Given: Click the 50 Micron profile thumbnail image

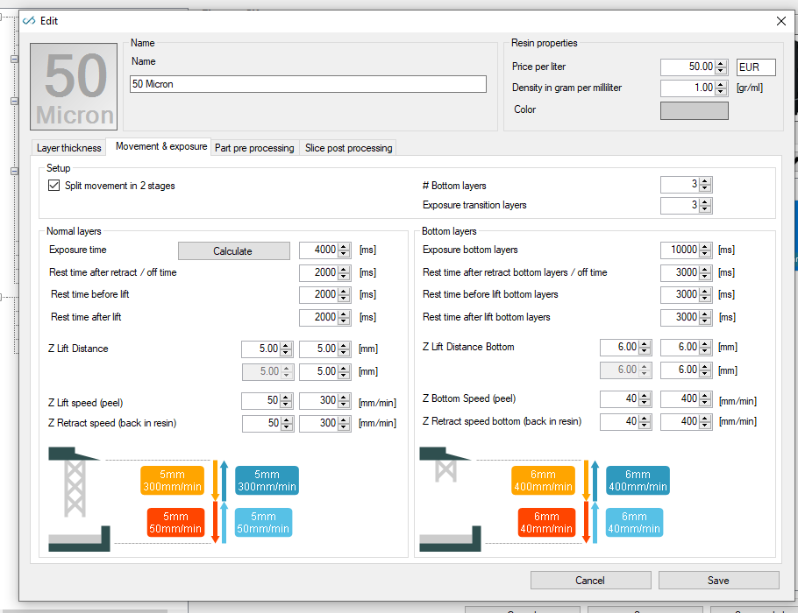Looking at the screenshot, I should pyautogui.click(x=74, y=87).
